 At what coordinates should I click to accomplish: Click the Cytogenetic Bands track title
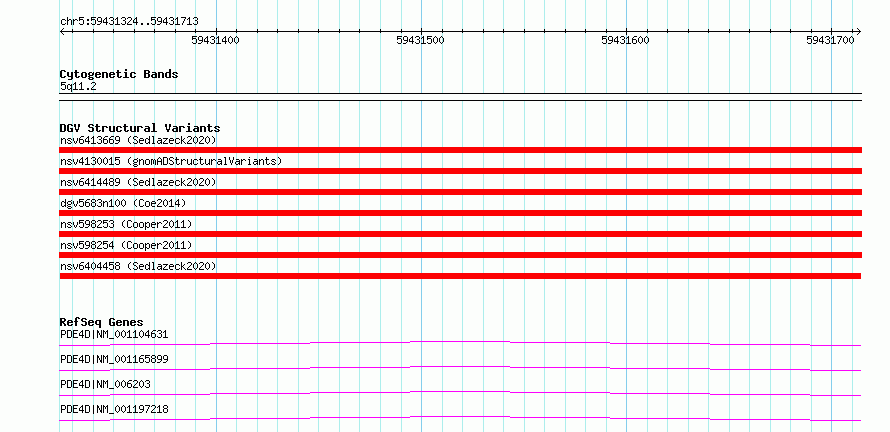point(119,74)
